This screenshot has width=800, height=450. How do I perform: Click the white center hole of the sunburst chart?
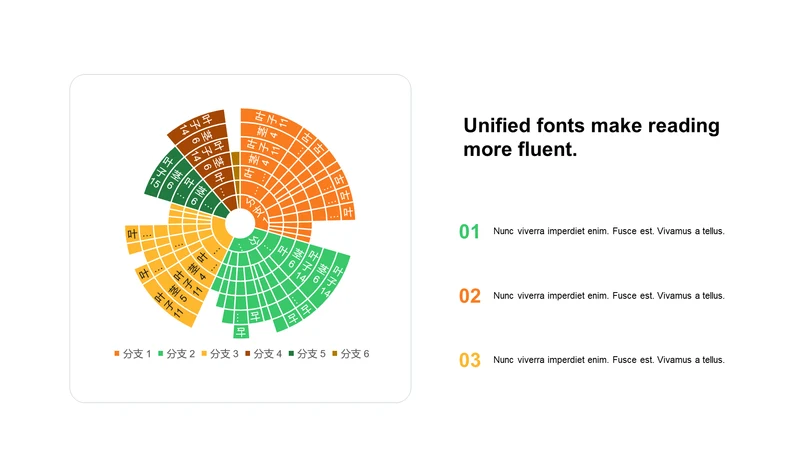(x=240, y=223)
